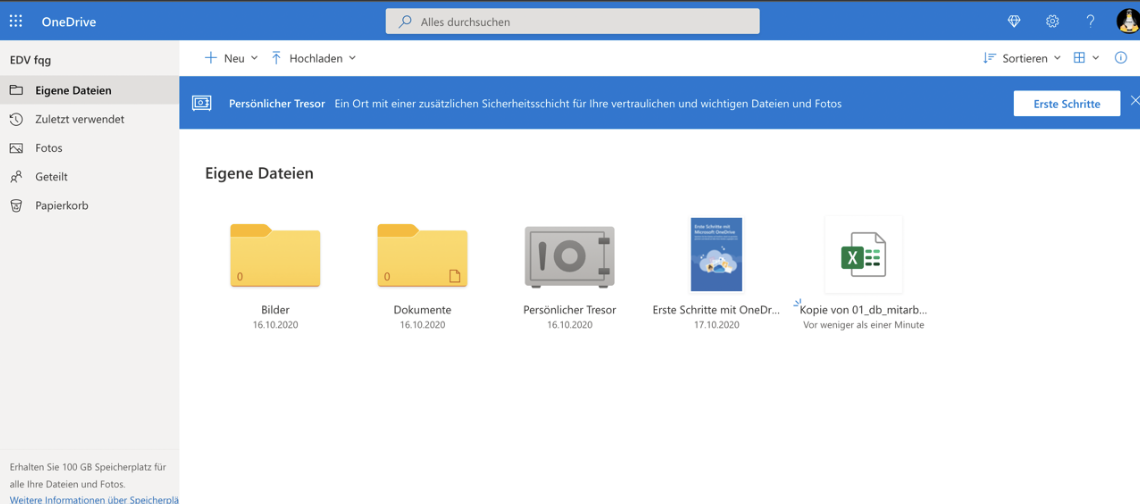Open the Bilder folder icon
The width and height of the screenshot is (1140, 504).
click(275, 255)
